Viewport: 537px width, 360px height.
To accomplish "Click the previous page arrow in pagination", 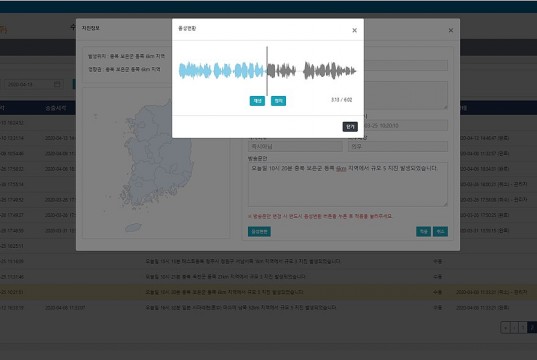I will coord(514,328).
